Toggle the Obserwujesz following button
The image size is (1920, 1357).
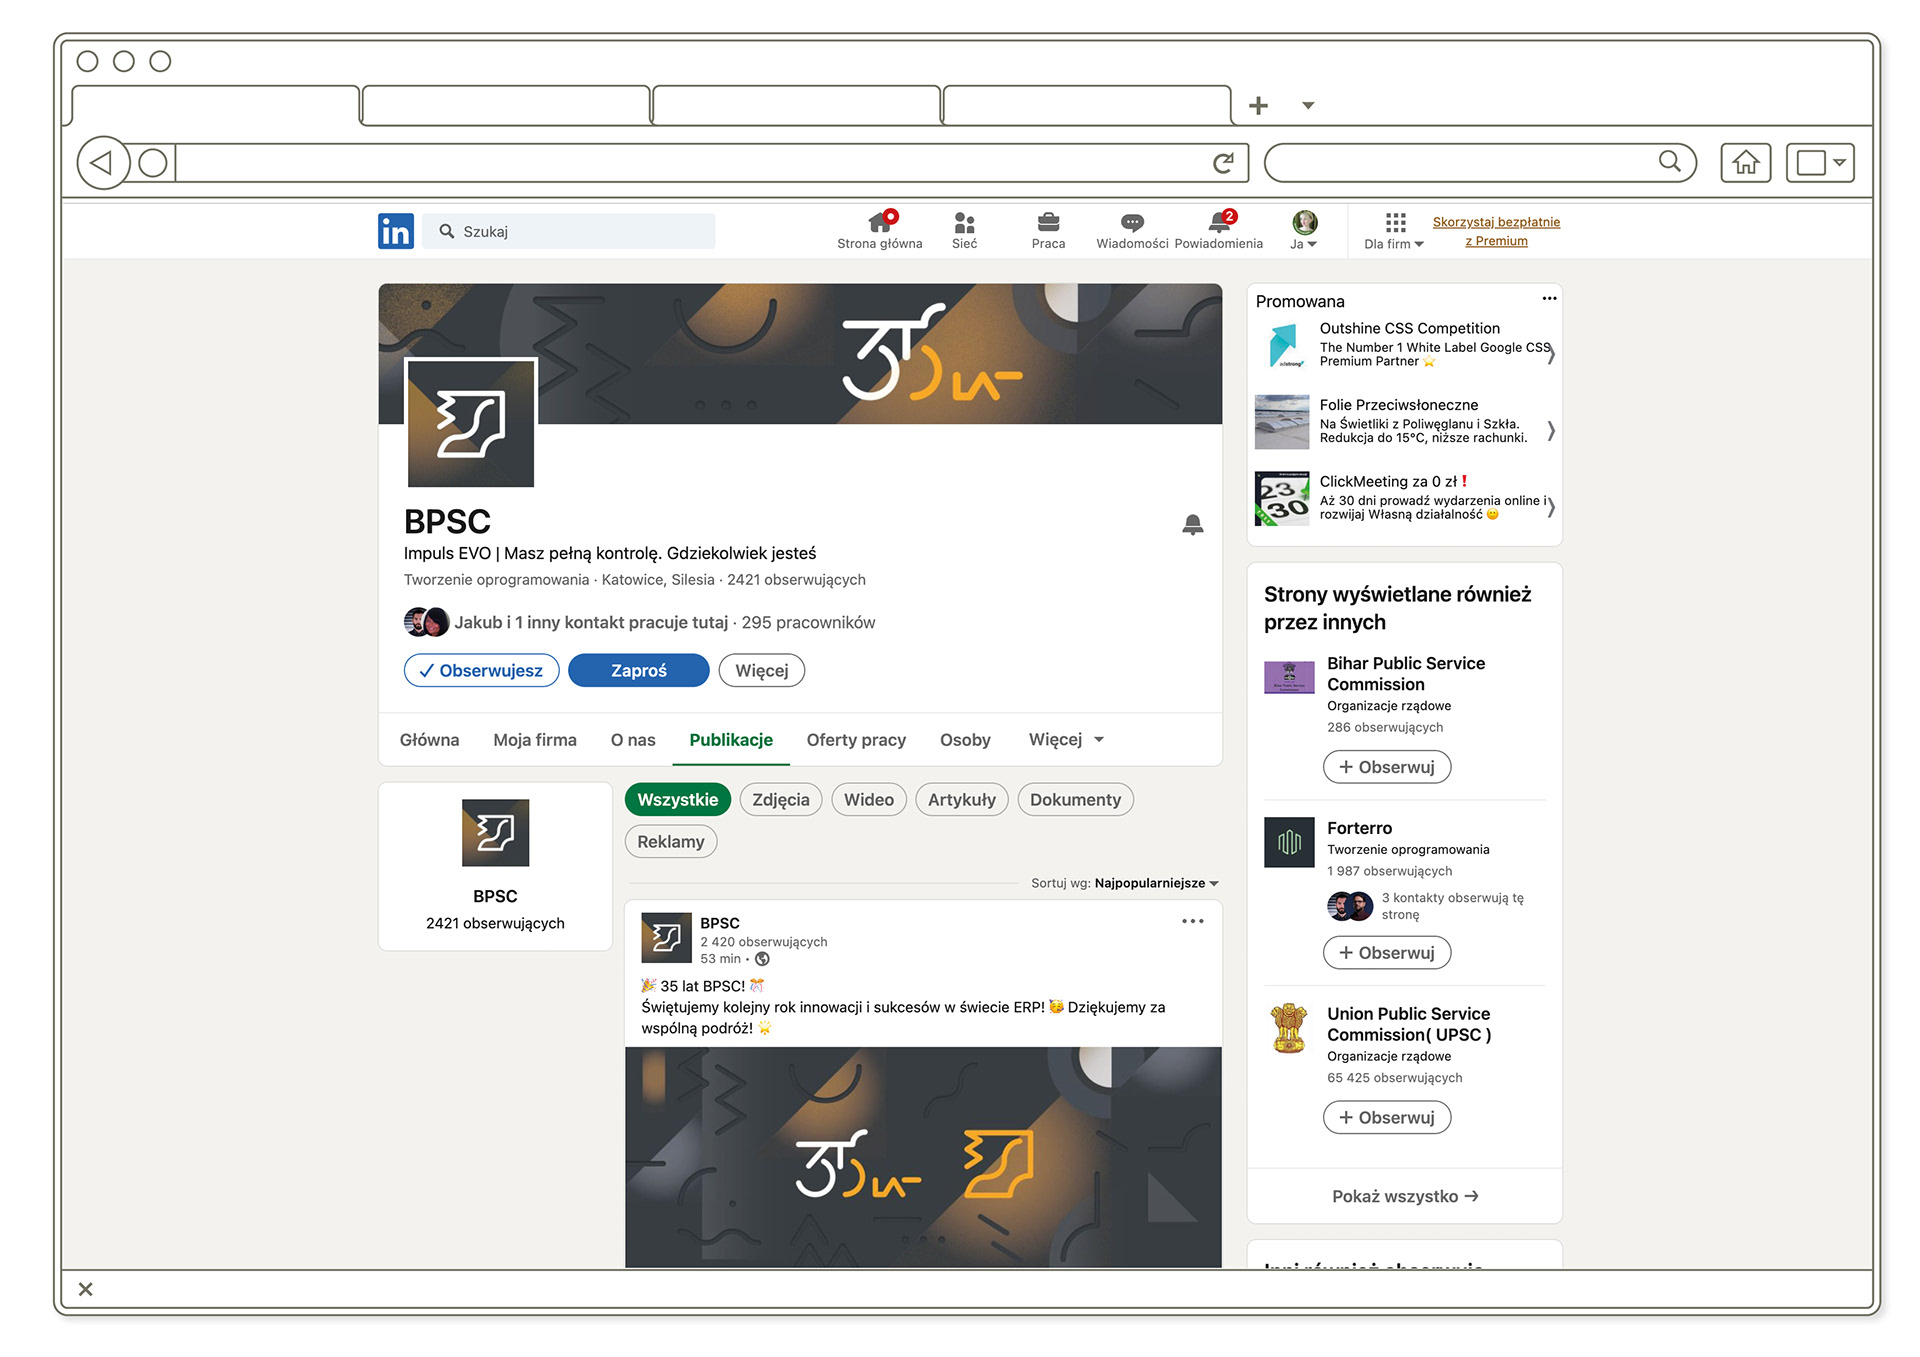(481, 670)
